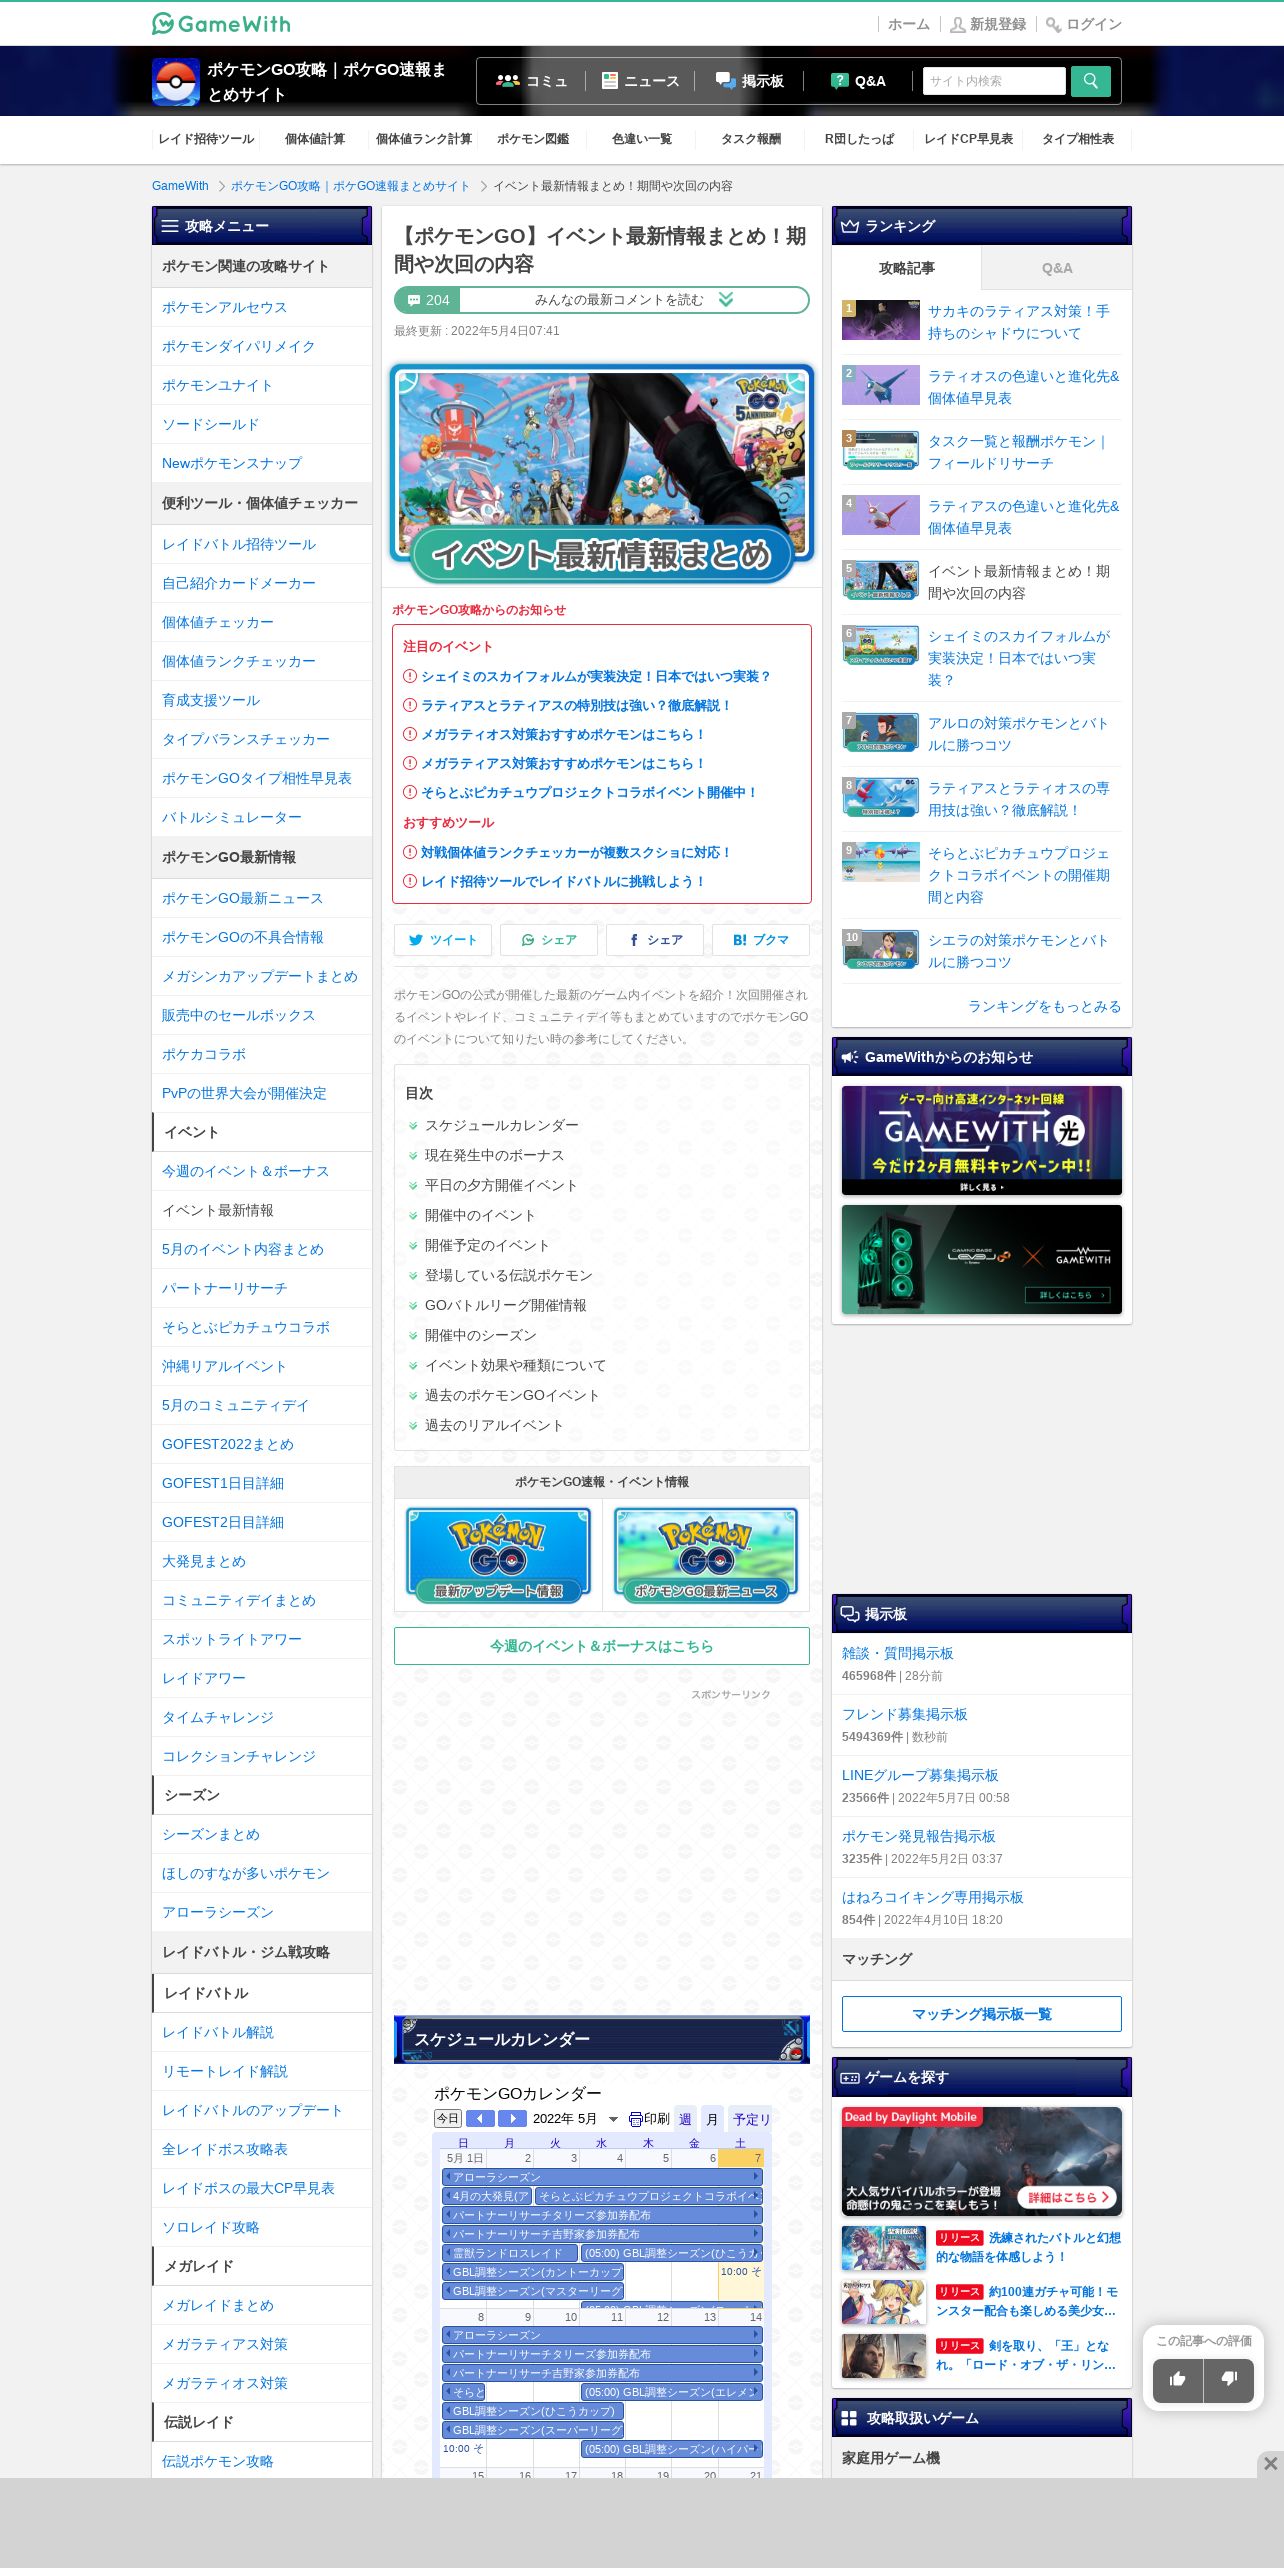Open ランキングをもっとみる link

(x=1044, y=1006)
